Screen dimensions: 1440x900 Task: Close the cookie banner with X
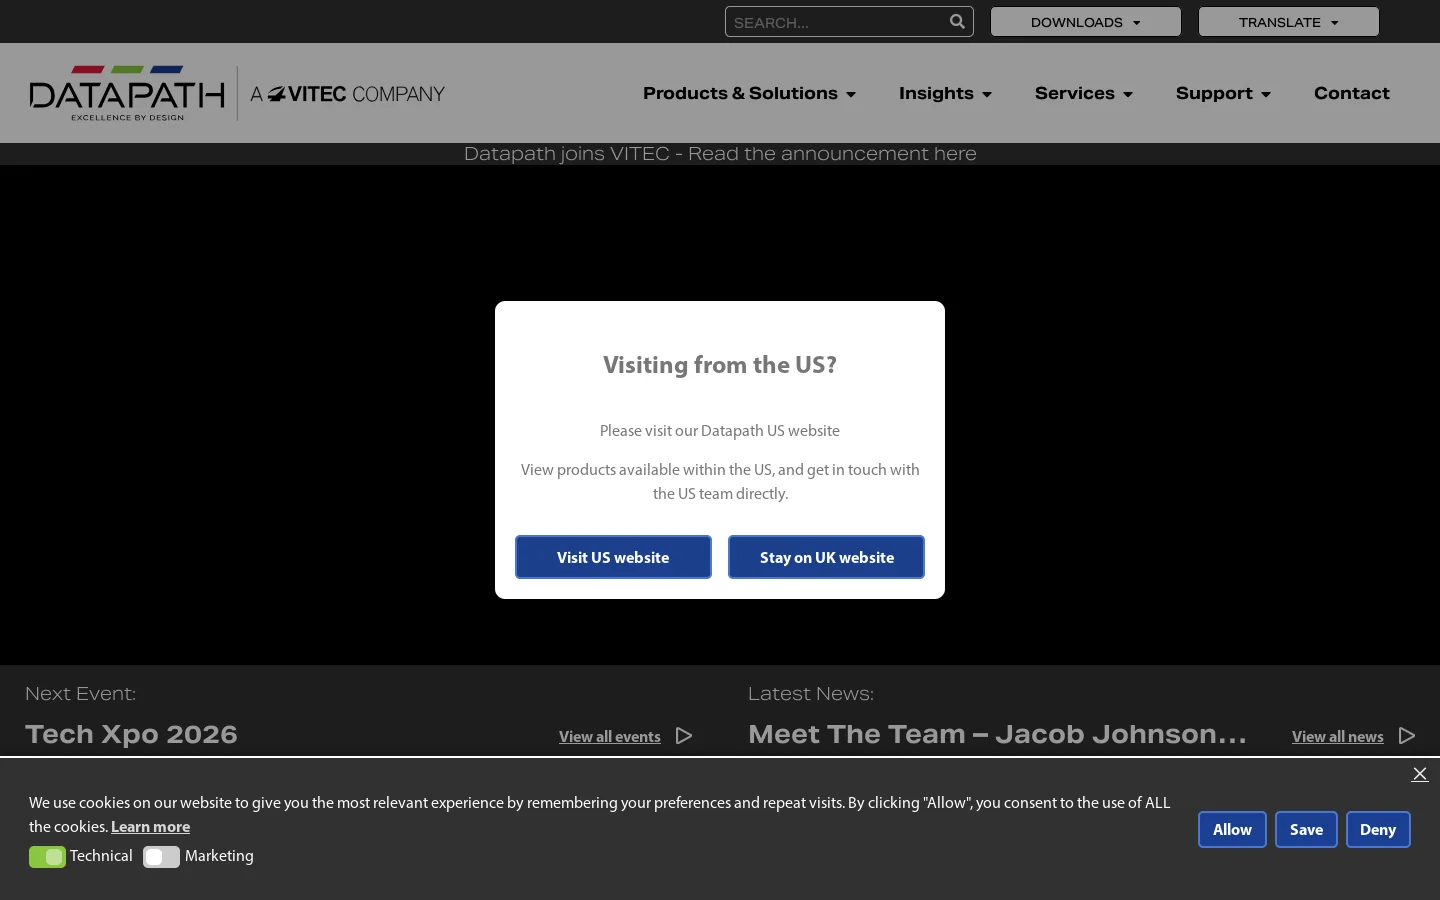(1420, 774)
